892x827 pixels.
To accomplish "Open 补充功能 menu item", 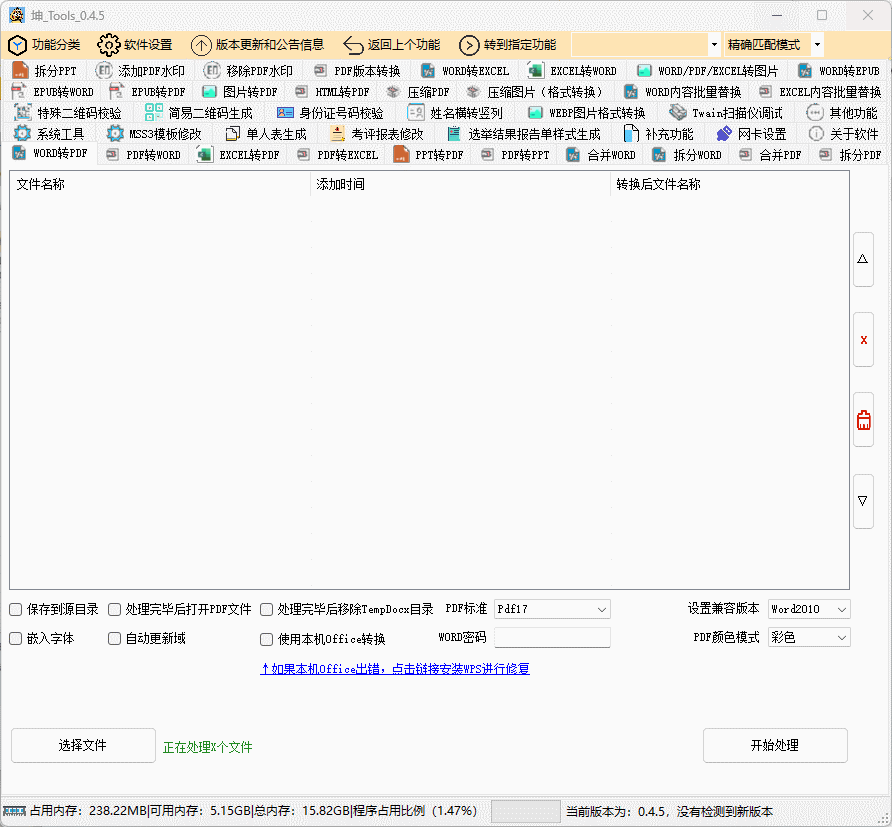I will [x=659, y=134].
